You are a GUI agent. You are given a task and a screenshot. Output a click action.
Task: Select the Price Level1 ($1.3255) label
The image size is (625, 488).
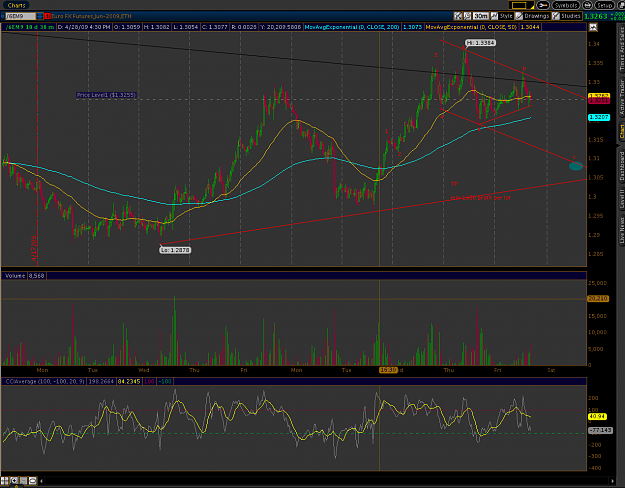[x=106, y=95]
